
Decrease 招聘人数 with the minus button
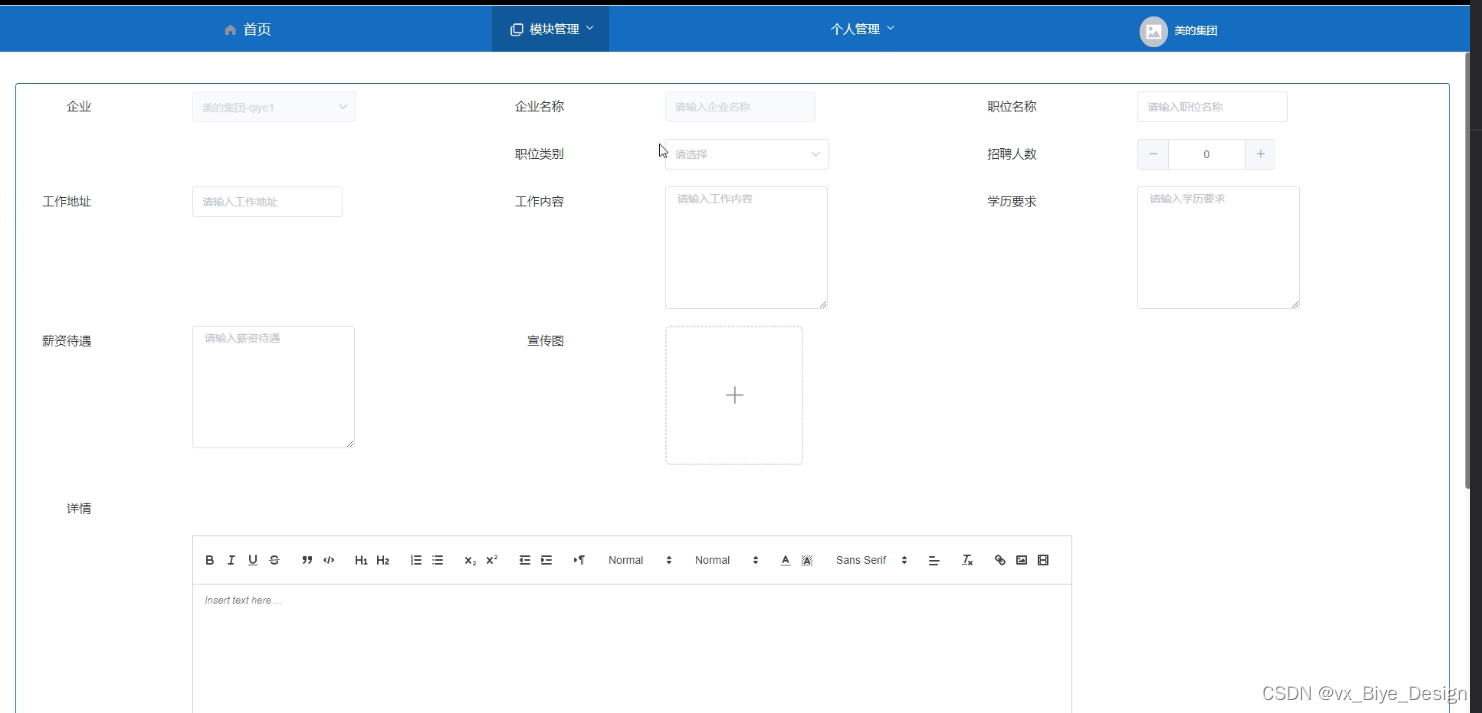pos(1153,154)
